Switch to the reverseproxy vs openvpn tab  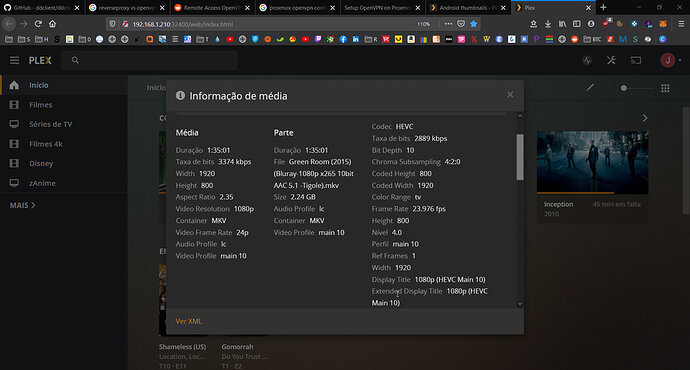tap(127, 8)
